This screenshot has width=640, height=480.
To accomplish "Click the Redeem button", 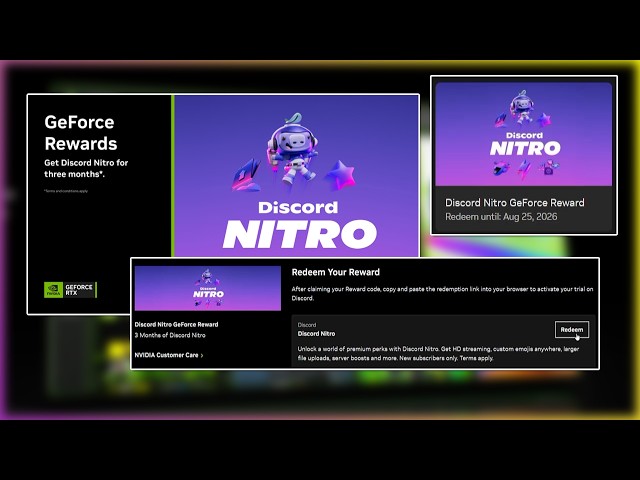I will 571,329.
